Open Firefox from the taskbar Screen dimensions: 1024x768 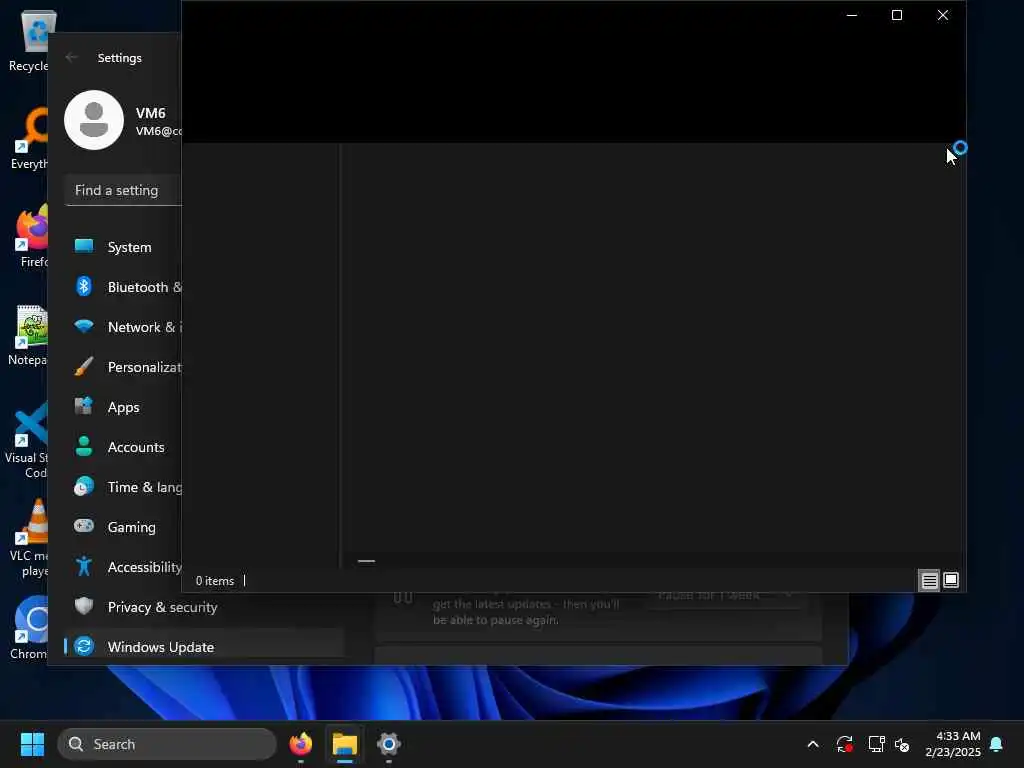click(300, 744)
